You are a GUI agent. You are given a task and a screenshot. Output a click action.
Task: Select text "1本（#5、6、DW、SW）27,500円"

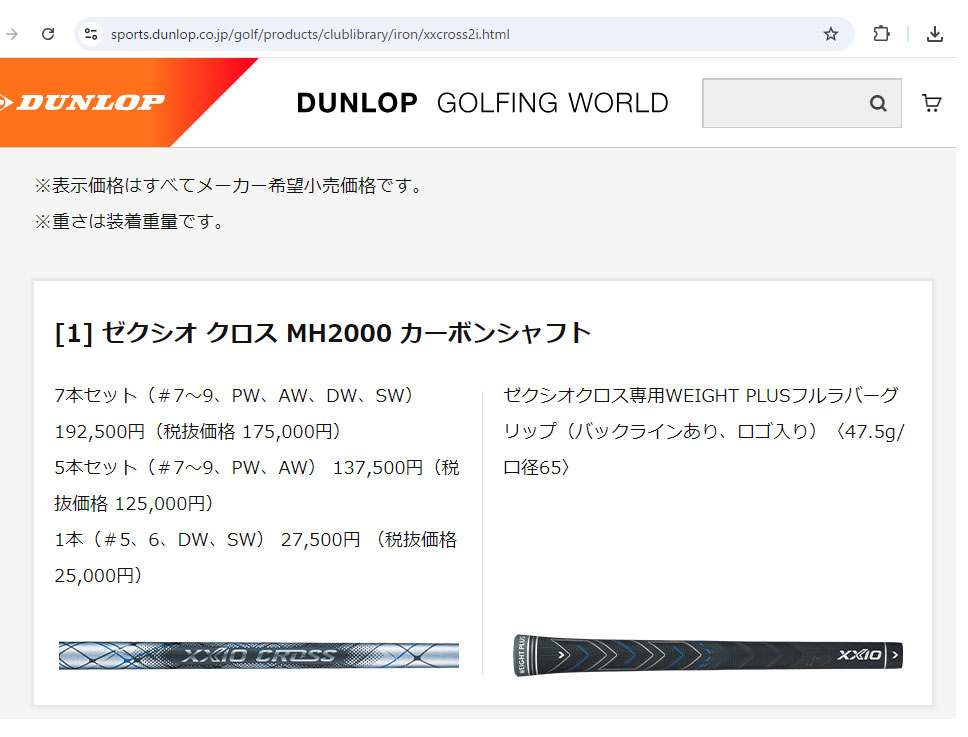[x=207, y=539]
